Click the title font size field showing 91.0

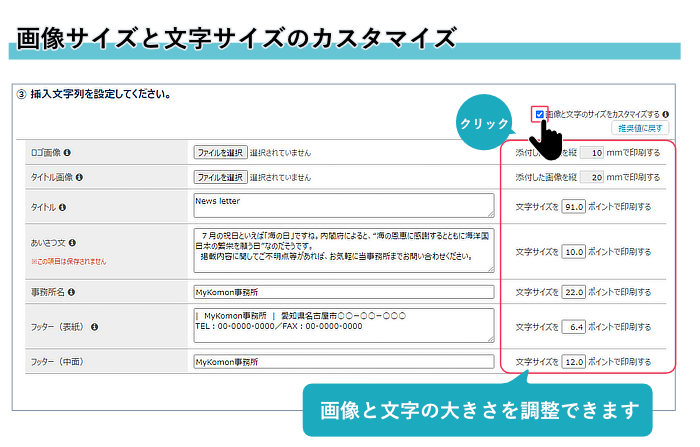pyautogui.click(x=573, y=207)
